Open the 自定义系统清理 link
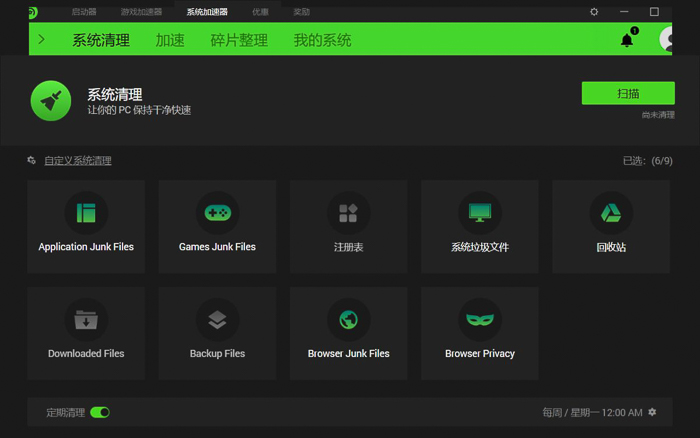The height and width of the screenshot is (438, 700). pyautogui.click(x=78, y=161)
